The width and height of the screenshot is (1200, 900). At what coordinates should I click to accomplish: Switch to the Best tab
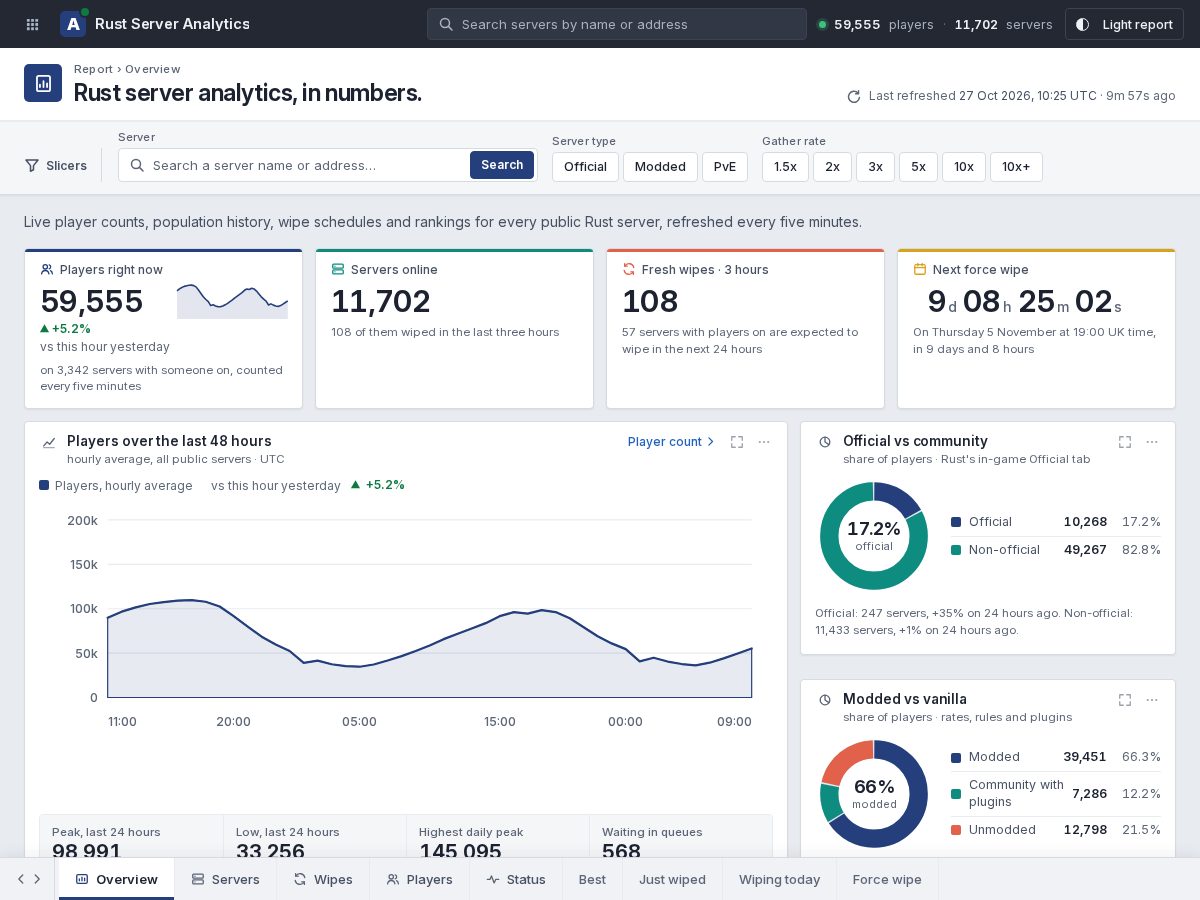(592, 880)
